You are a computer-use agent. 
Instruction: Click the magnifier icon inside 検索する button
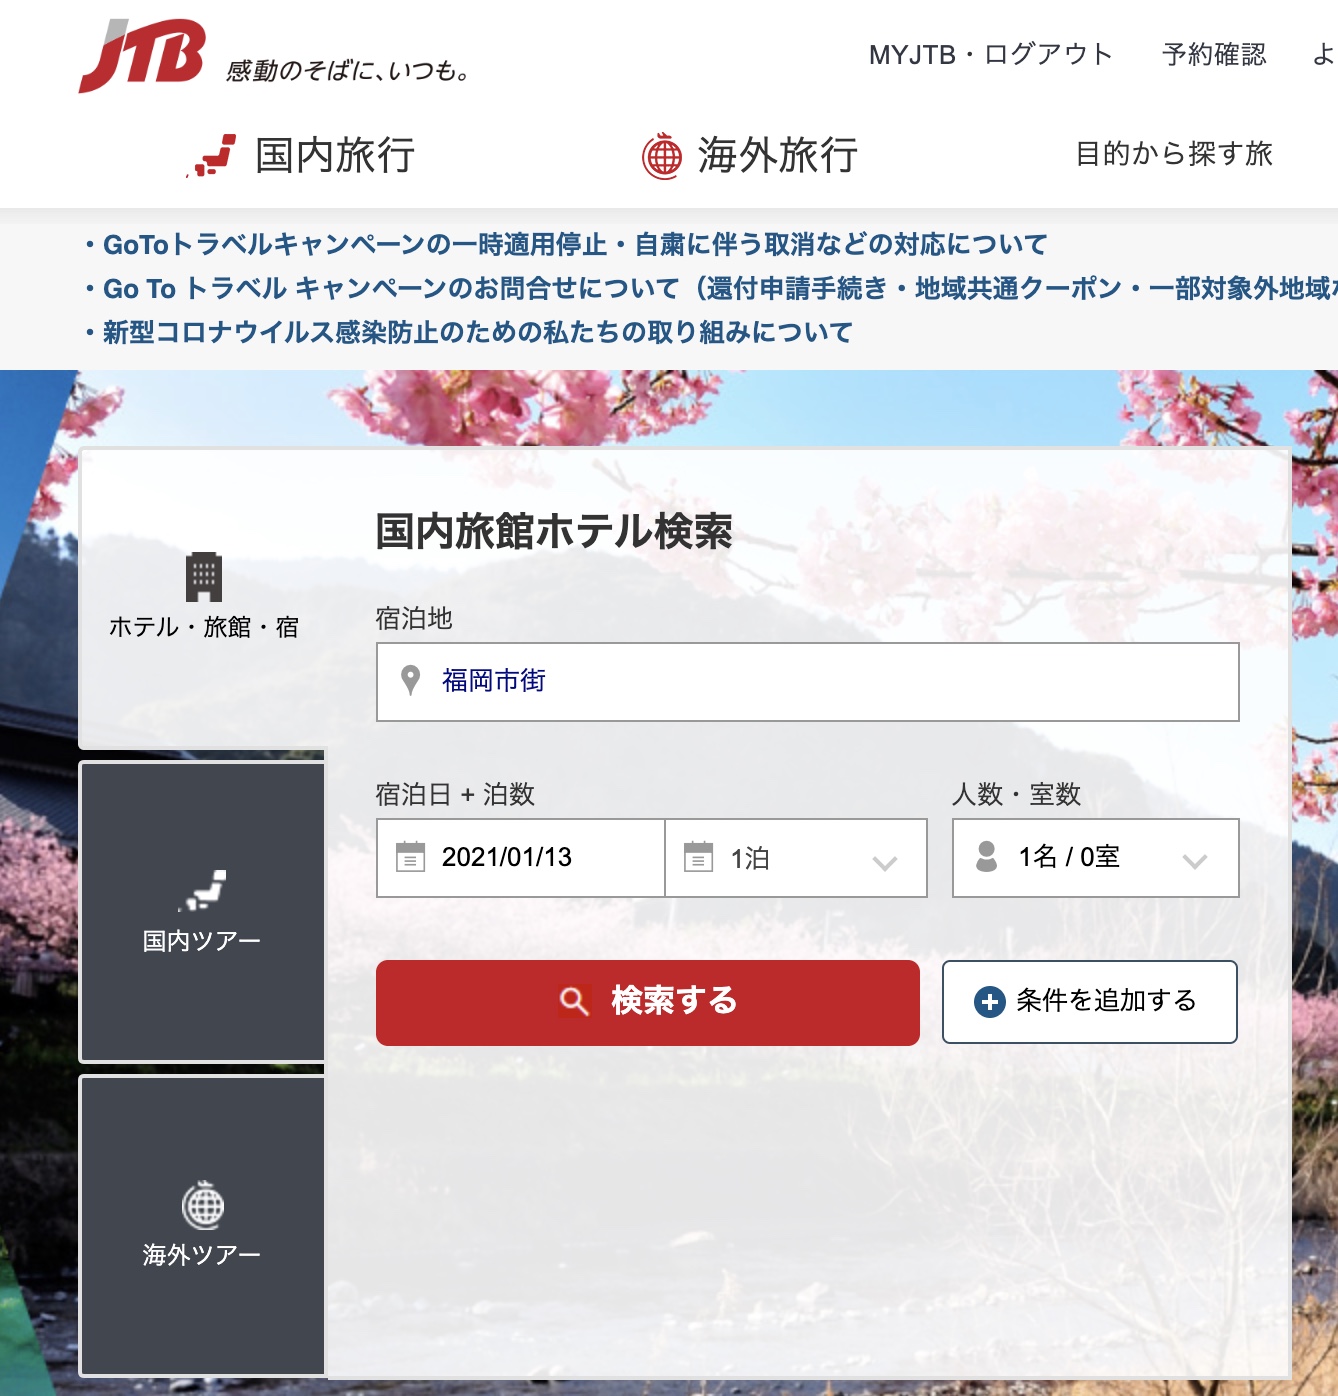pyautogui.click(x=572, y=1001)
